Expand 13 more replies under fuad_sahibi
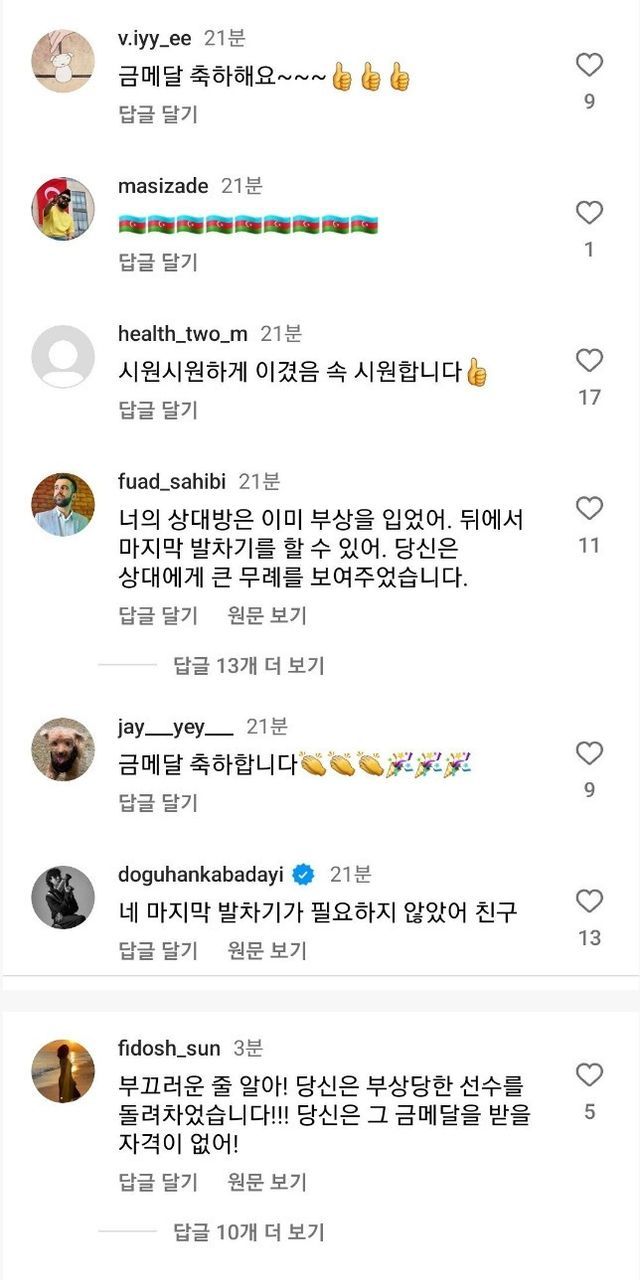This screenshot has height=1280, width=640. click(x=248, y=665)
